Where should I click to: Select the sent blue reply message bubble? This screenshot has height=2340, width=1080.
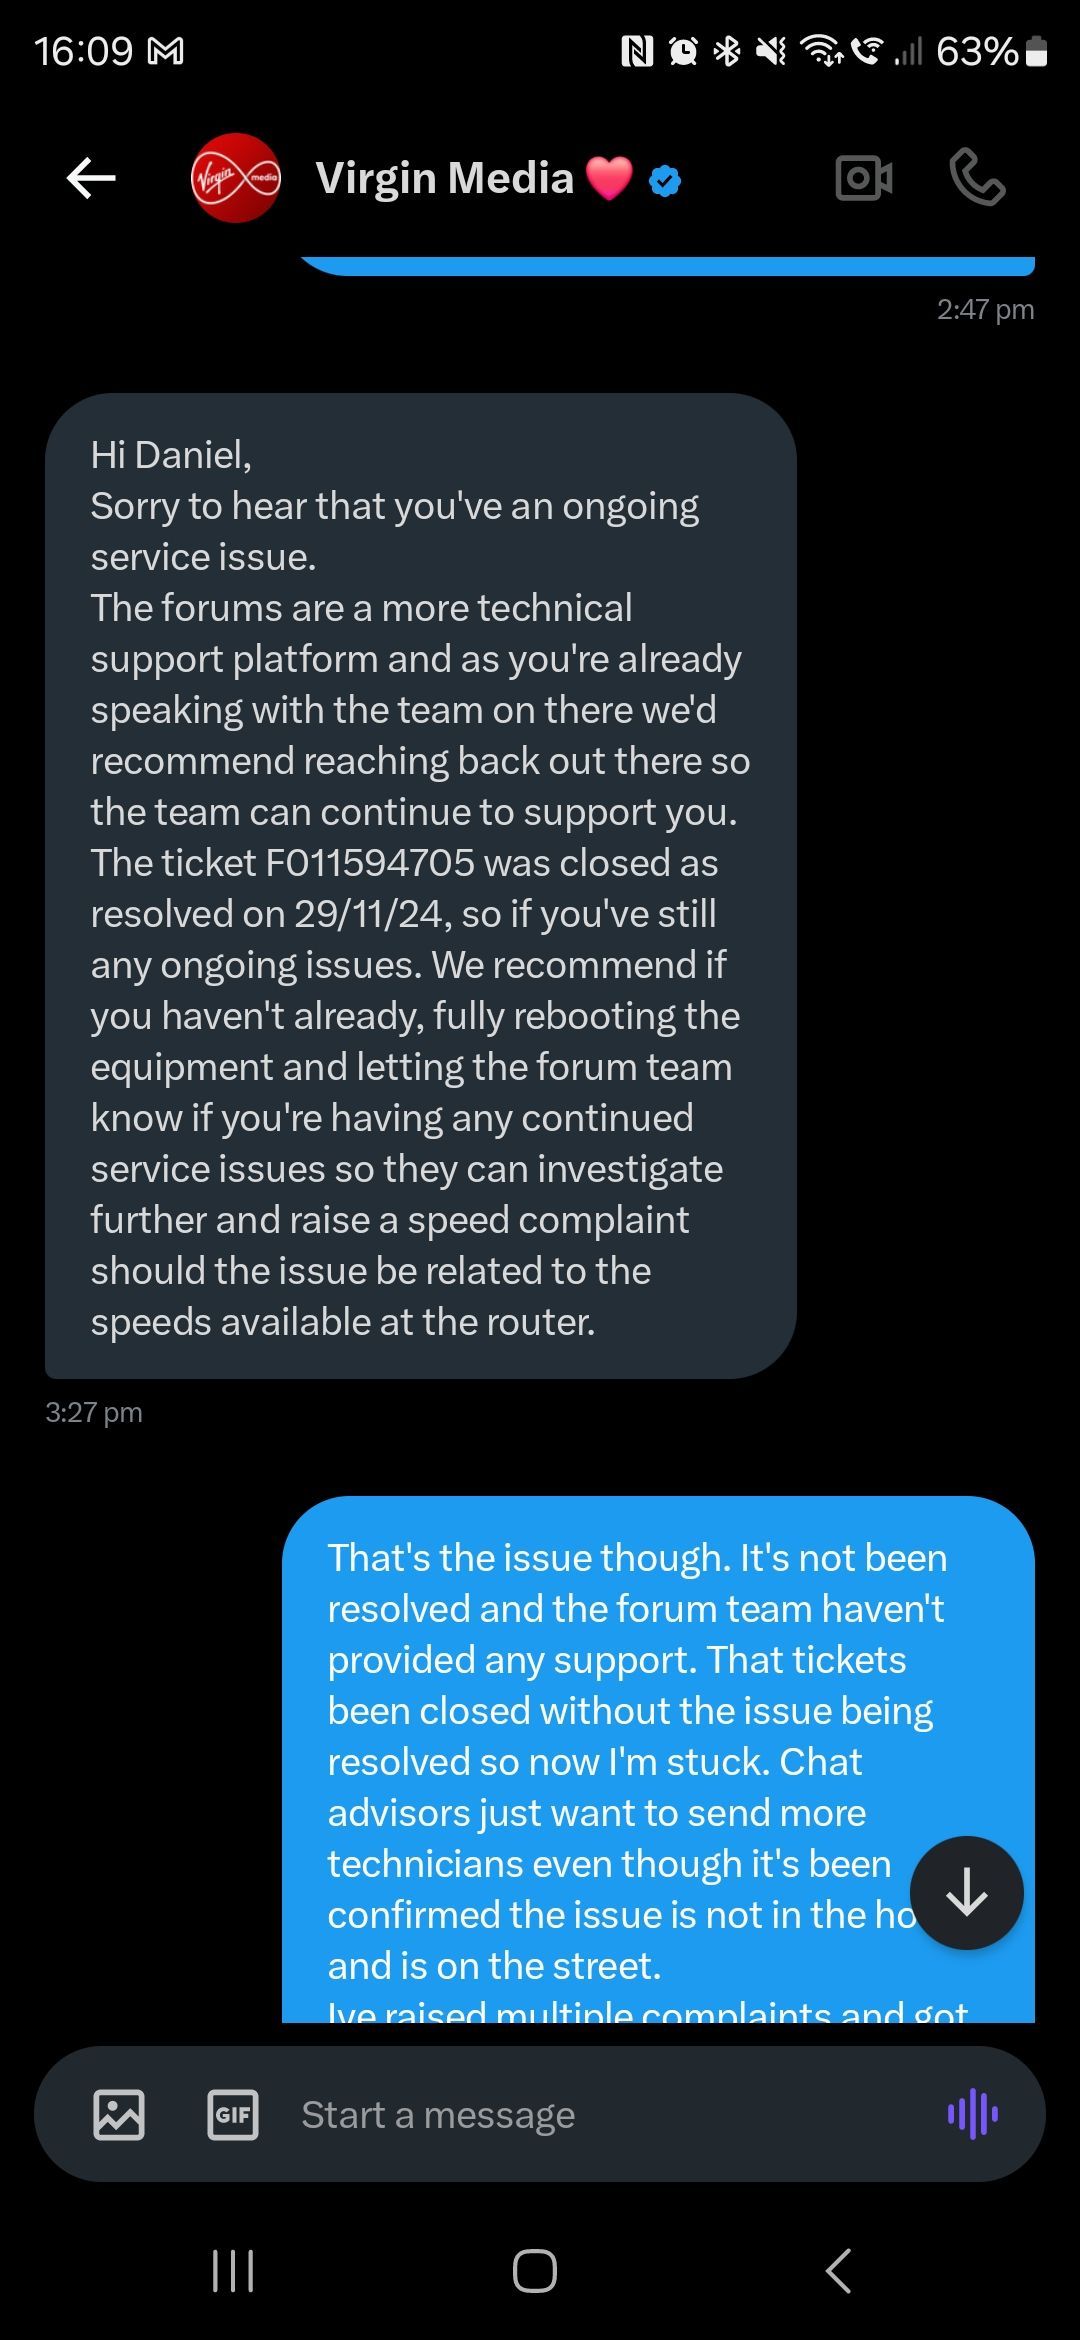click(x=658, y=1760)
